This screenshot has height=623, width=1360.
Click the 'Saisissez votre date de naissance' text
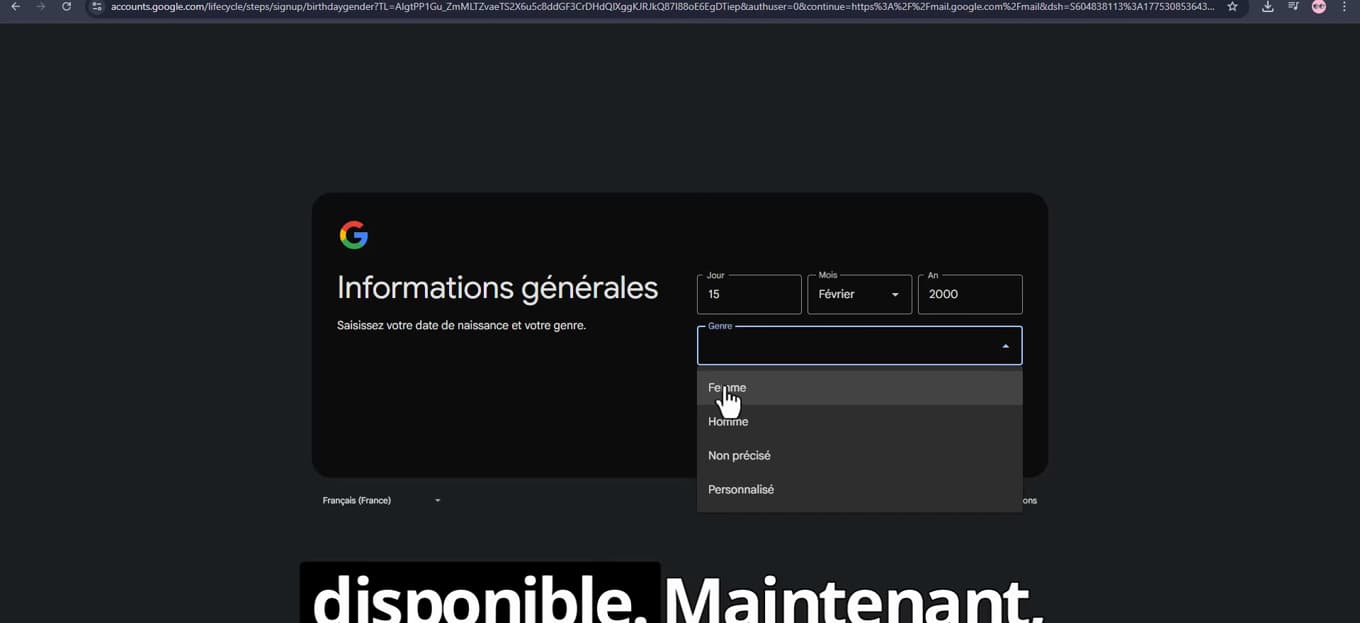461,325
